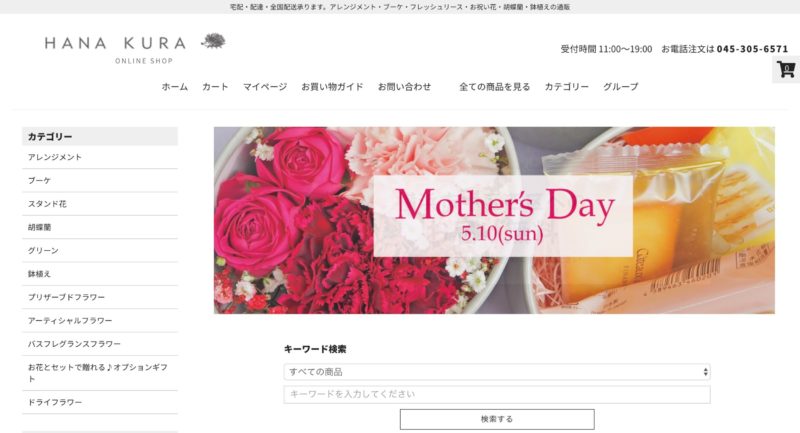Go to ホーム in the navigation
Image resolution: width=800 pixels, height=433 pixels.
pos(174,87)
